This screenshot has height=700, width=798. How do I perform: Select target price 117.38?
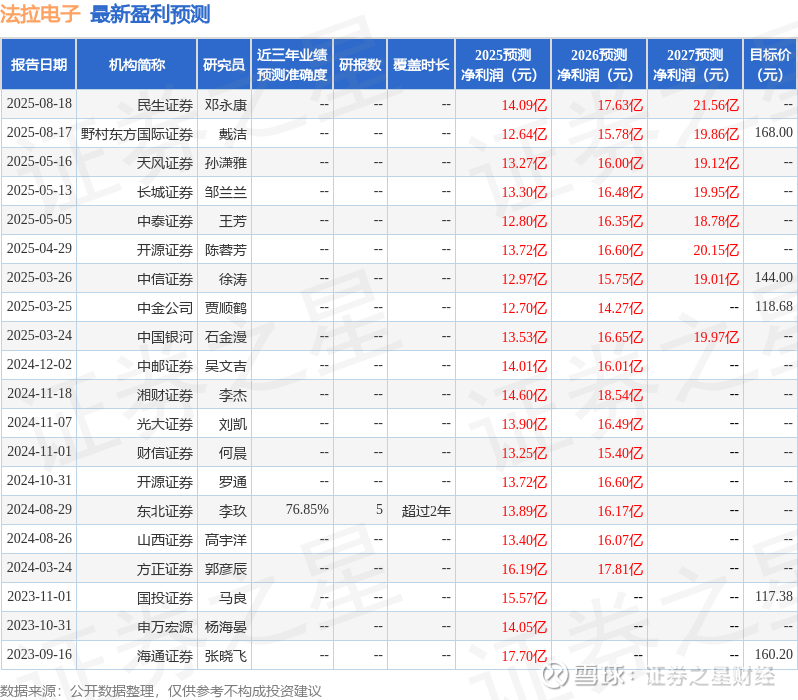pyautogui.click(x=774, y=597)
